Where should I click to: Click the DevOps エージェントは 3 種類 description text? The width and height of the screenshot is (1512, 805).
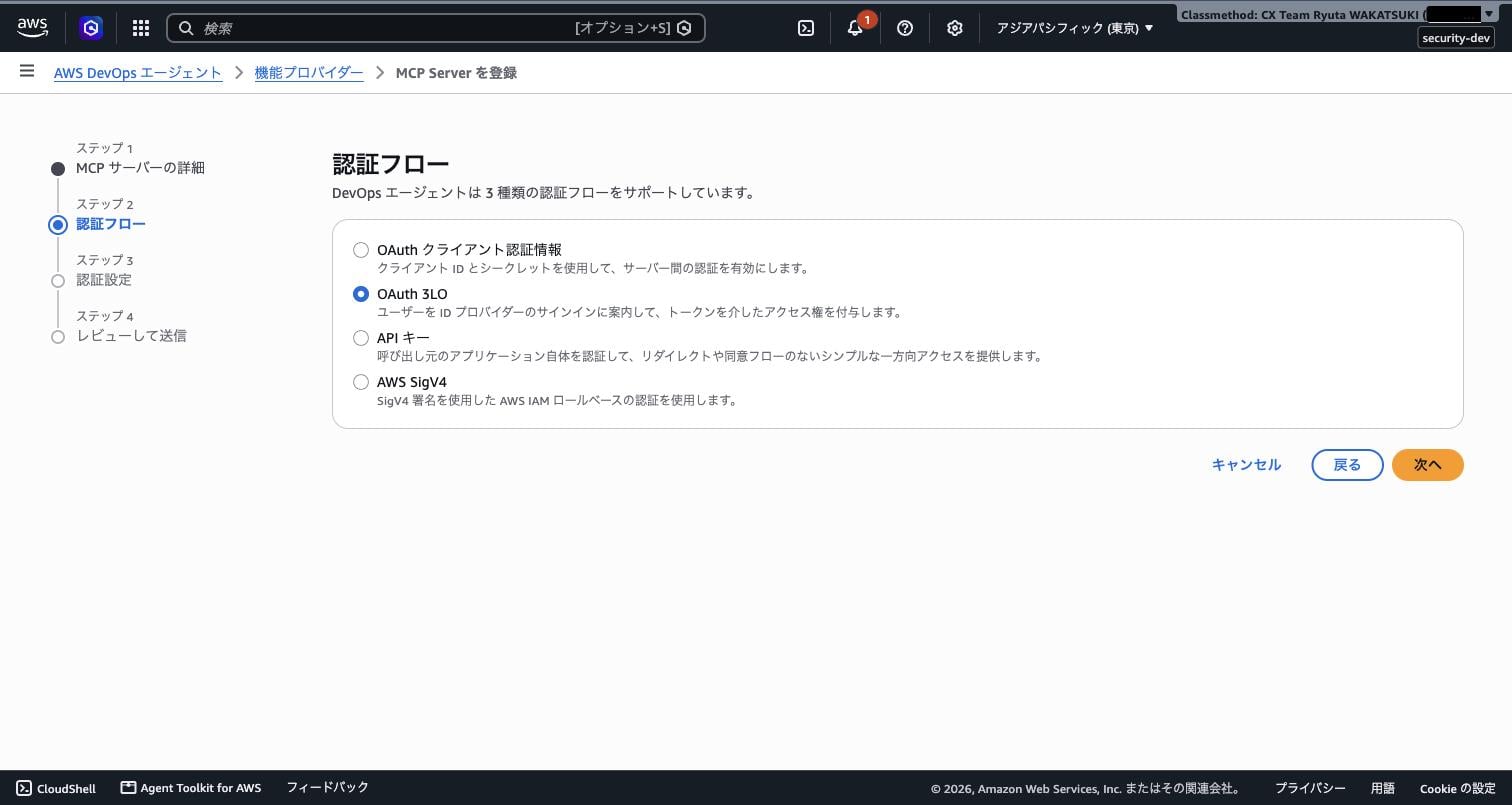point(543,193)
